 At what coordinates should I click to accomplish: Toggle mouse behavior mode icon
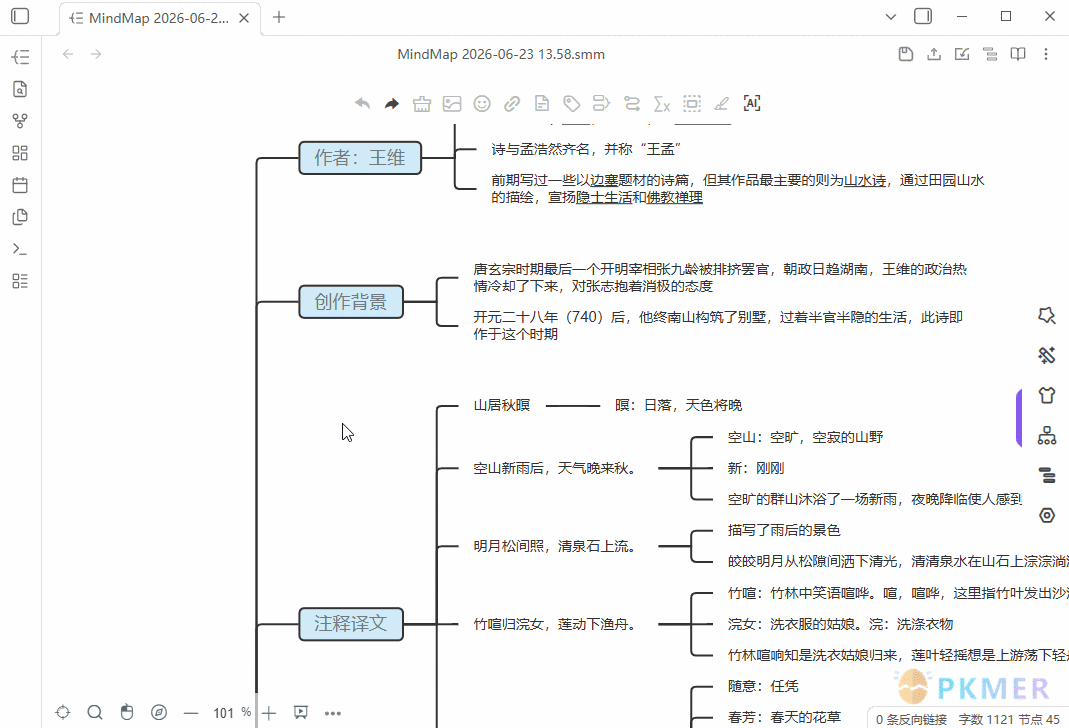pyautogui.click(x=127, y=712)
